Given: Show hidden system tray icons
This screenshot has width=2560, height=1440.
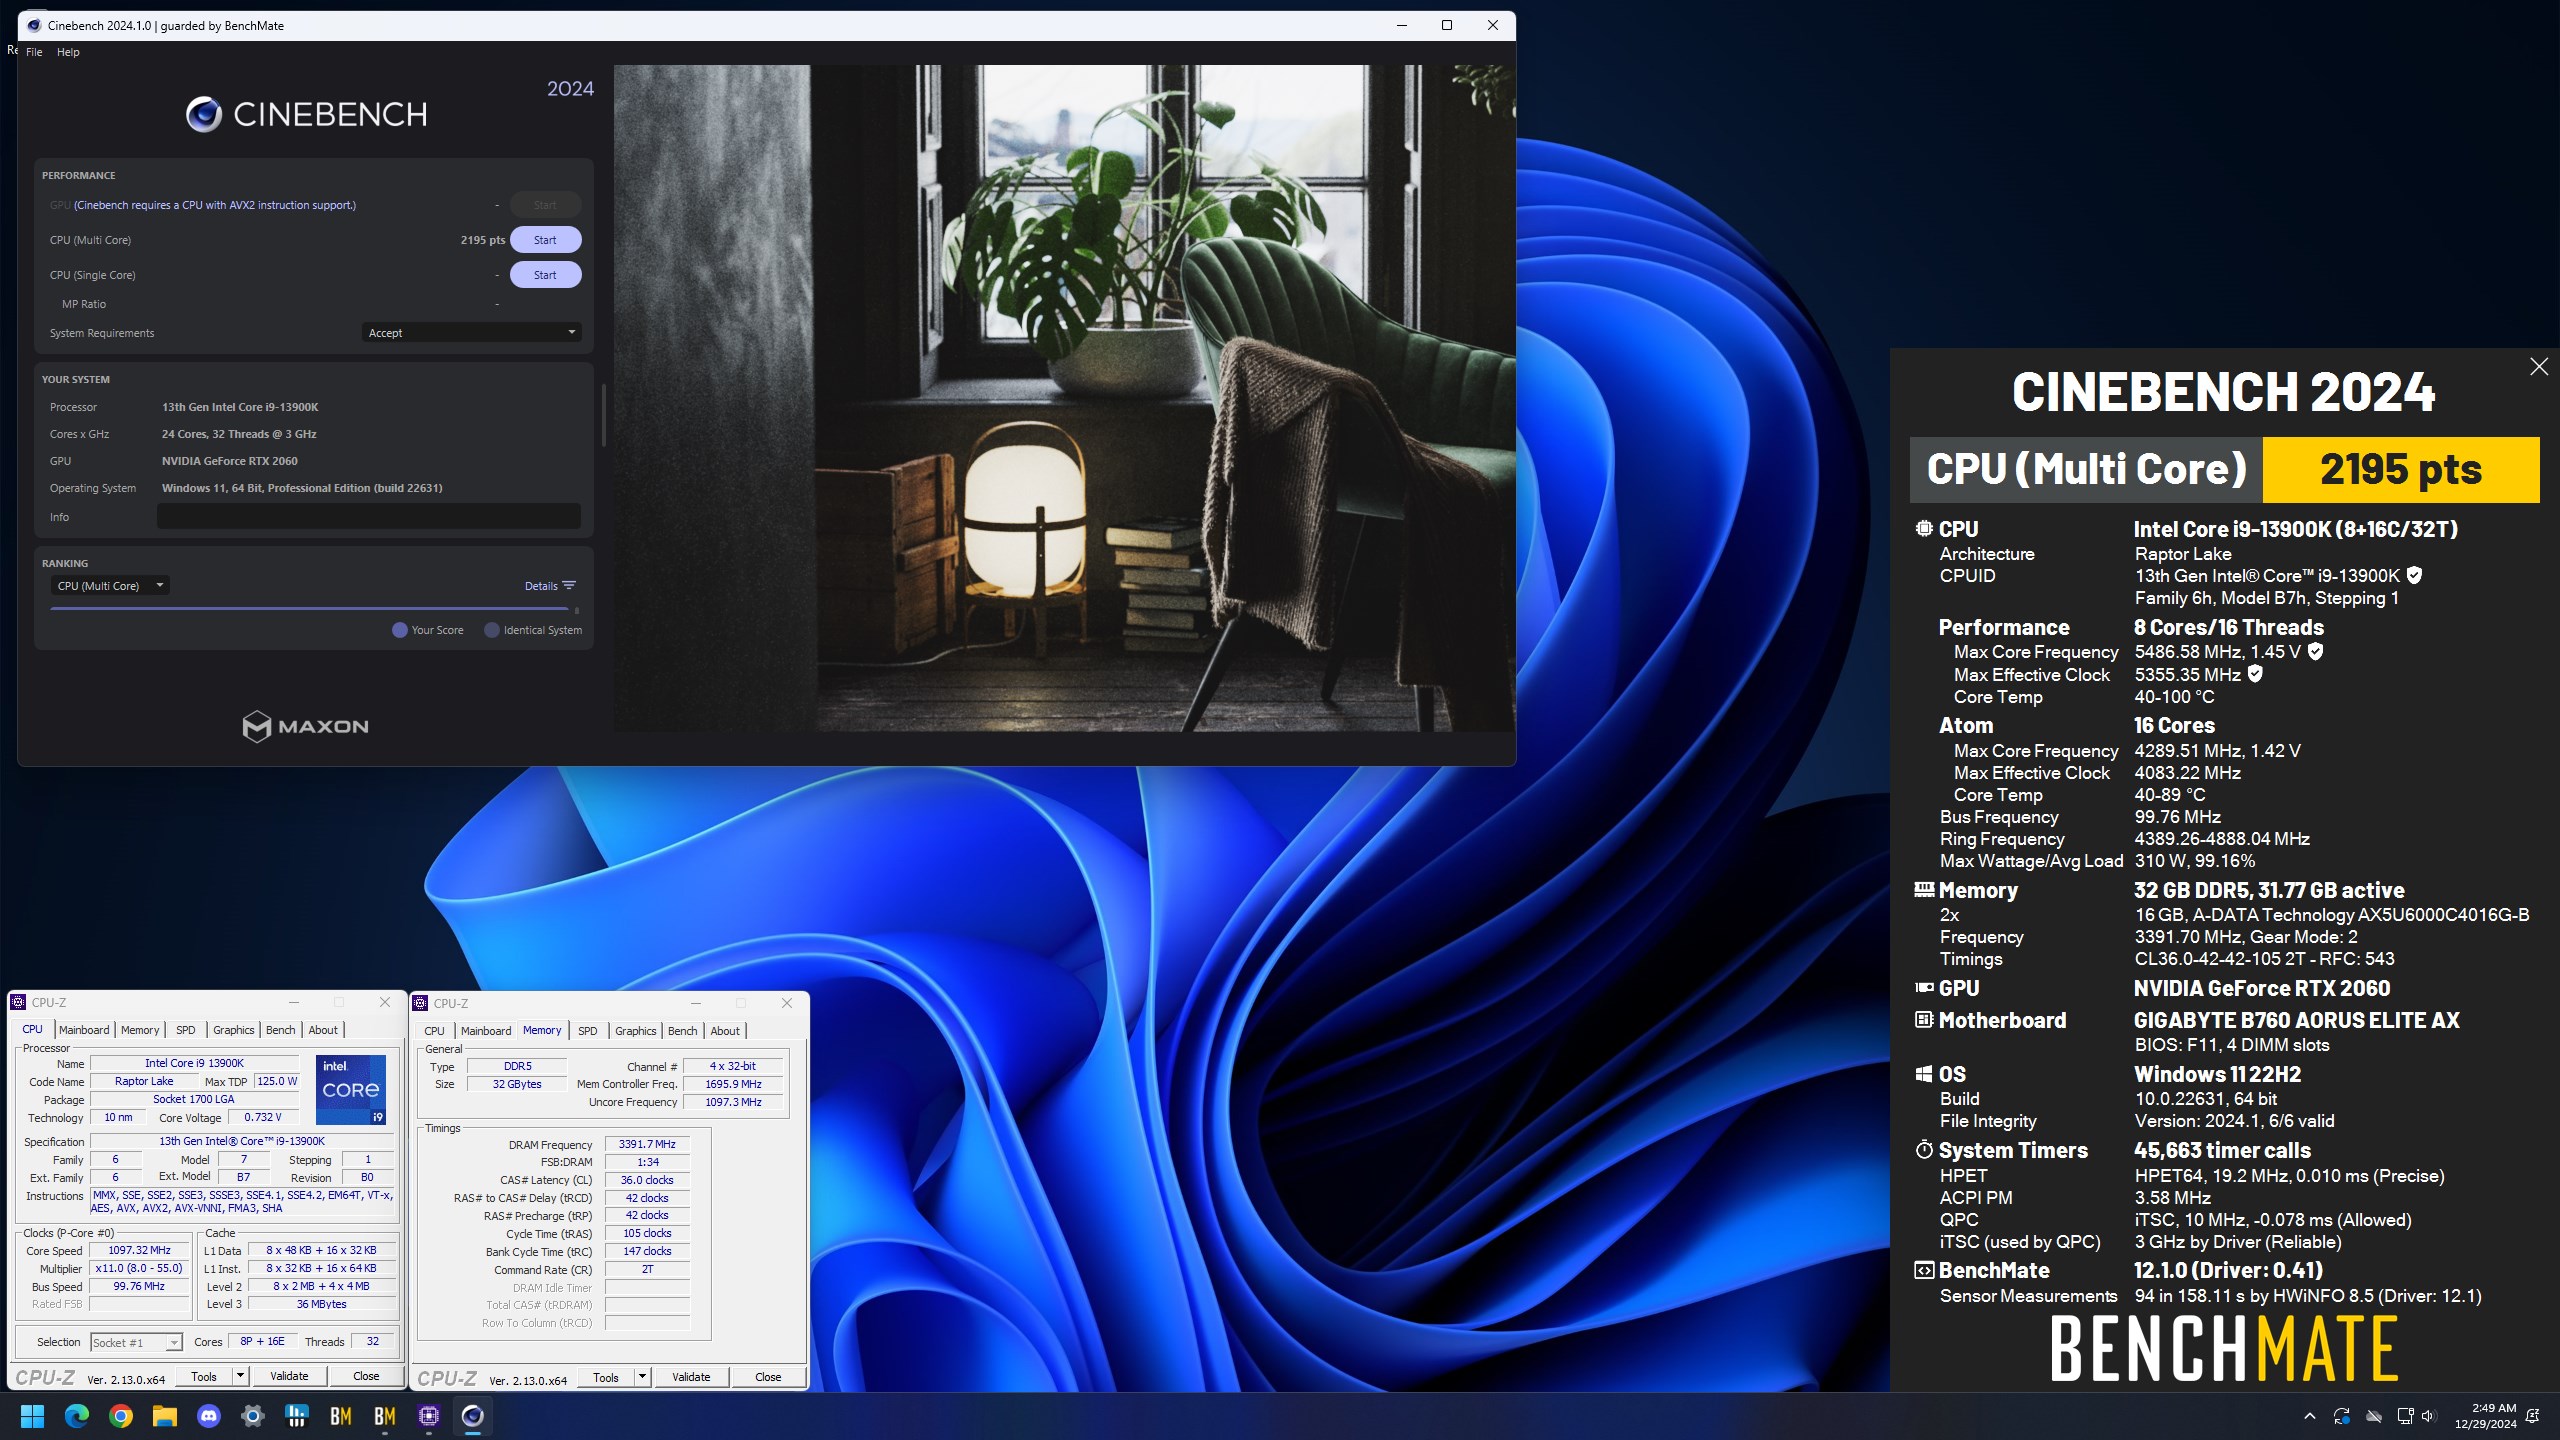Looking at the screenshot, I should click(x=2309, y=1416).
